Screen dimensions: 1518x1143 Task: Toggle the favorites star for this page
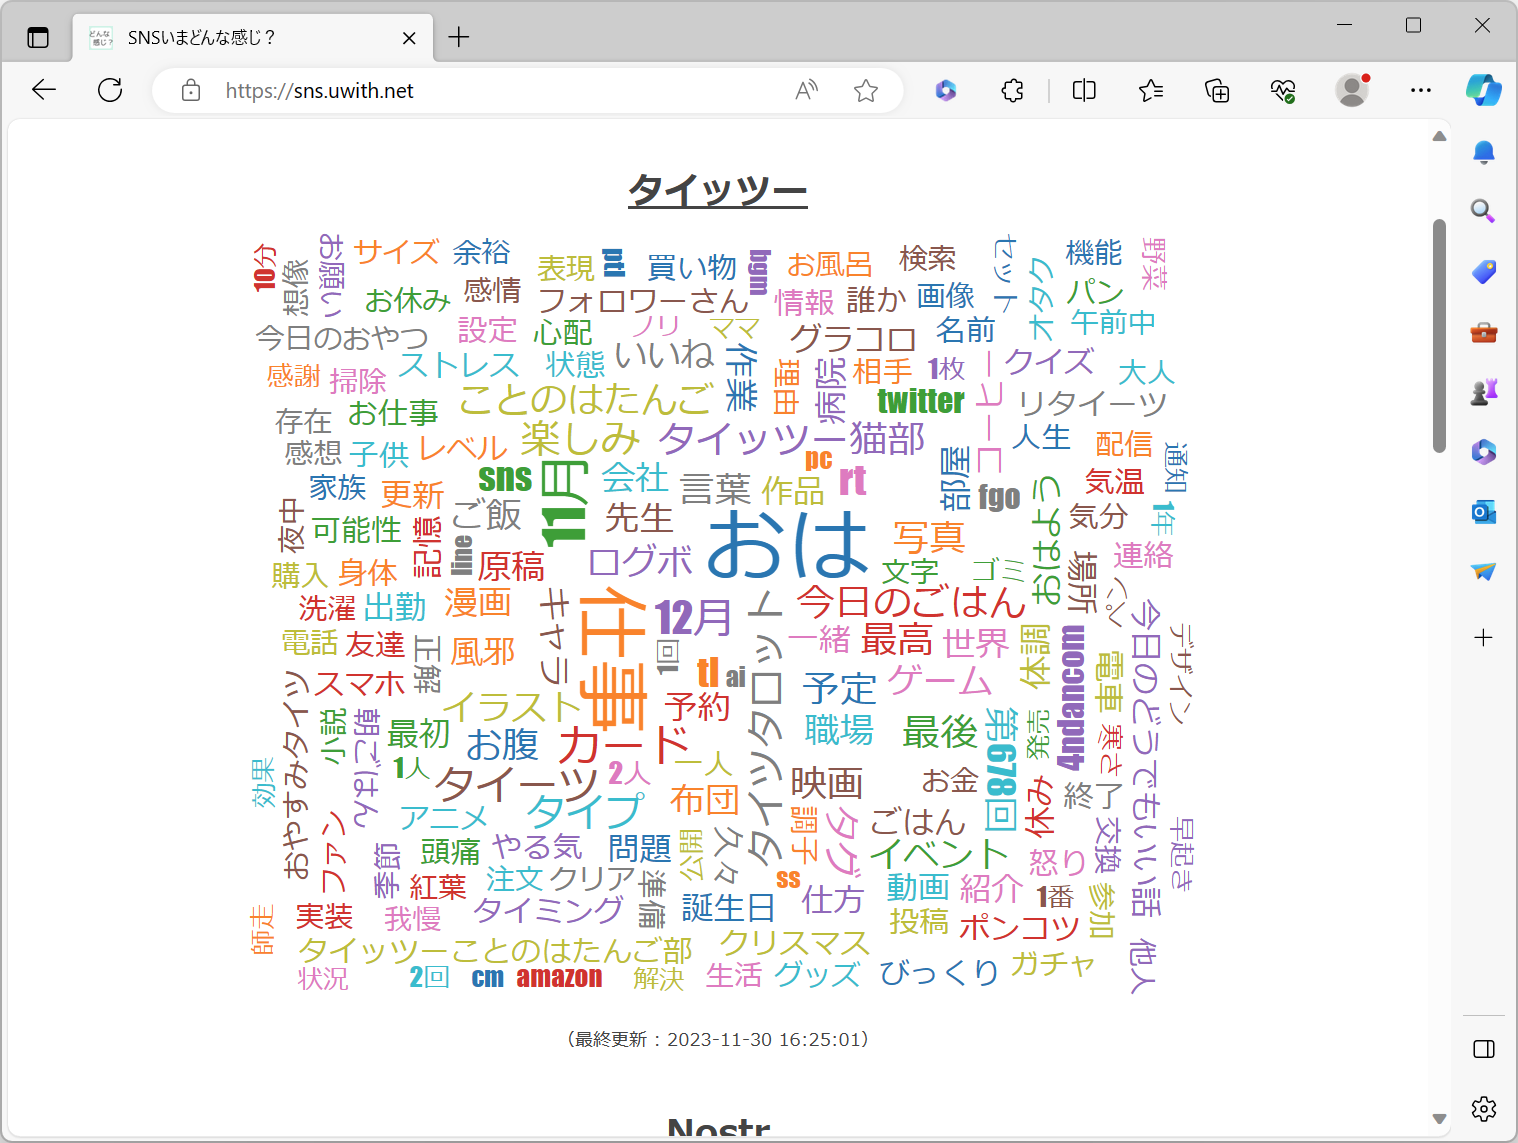pyautogui.click(x=866, y=90)
